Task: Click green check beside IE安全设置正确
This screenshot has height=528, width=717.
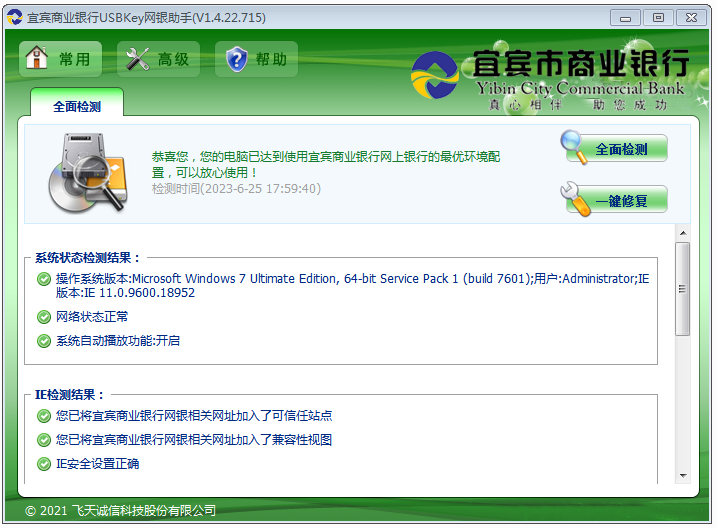Action: (x=43, y=464)
